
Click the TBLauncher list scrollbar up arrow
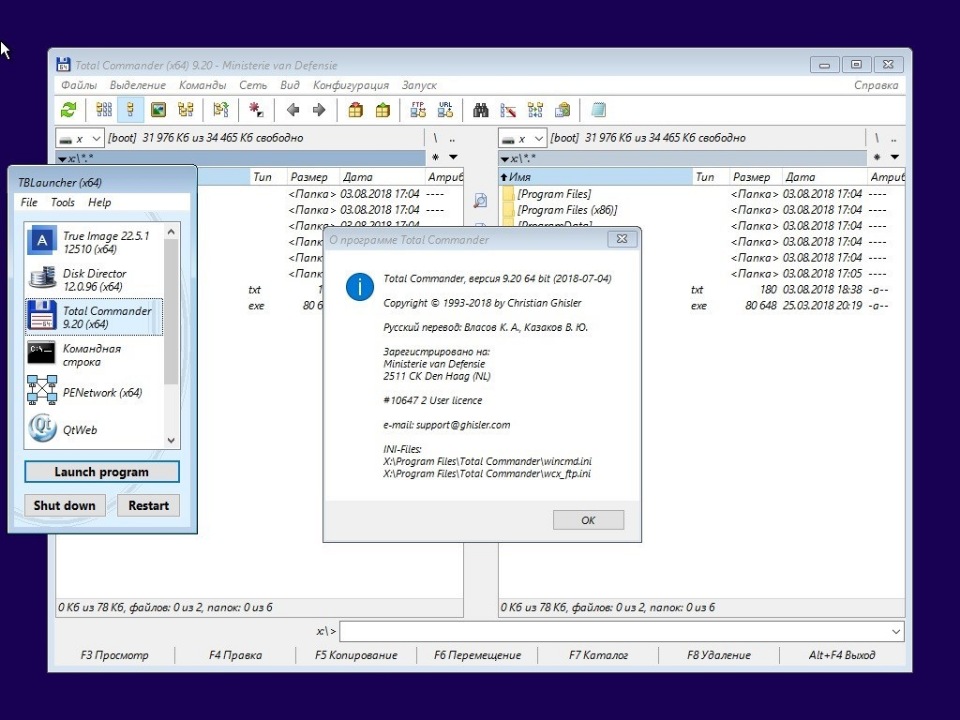[171, 232]
